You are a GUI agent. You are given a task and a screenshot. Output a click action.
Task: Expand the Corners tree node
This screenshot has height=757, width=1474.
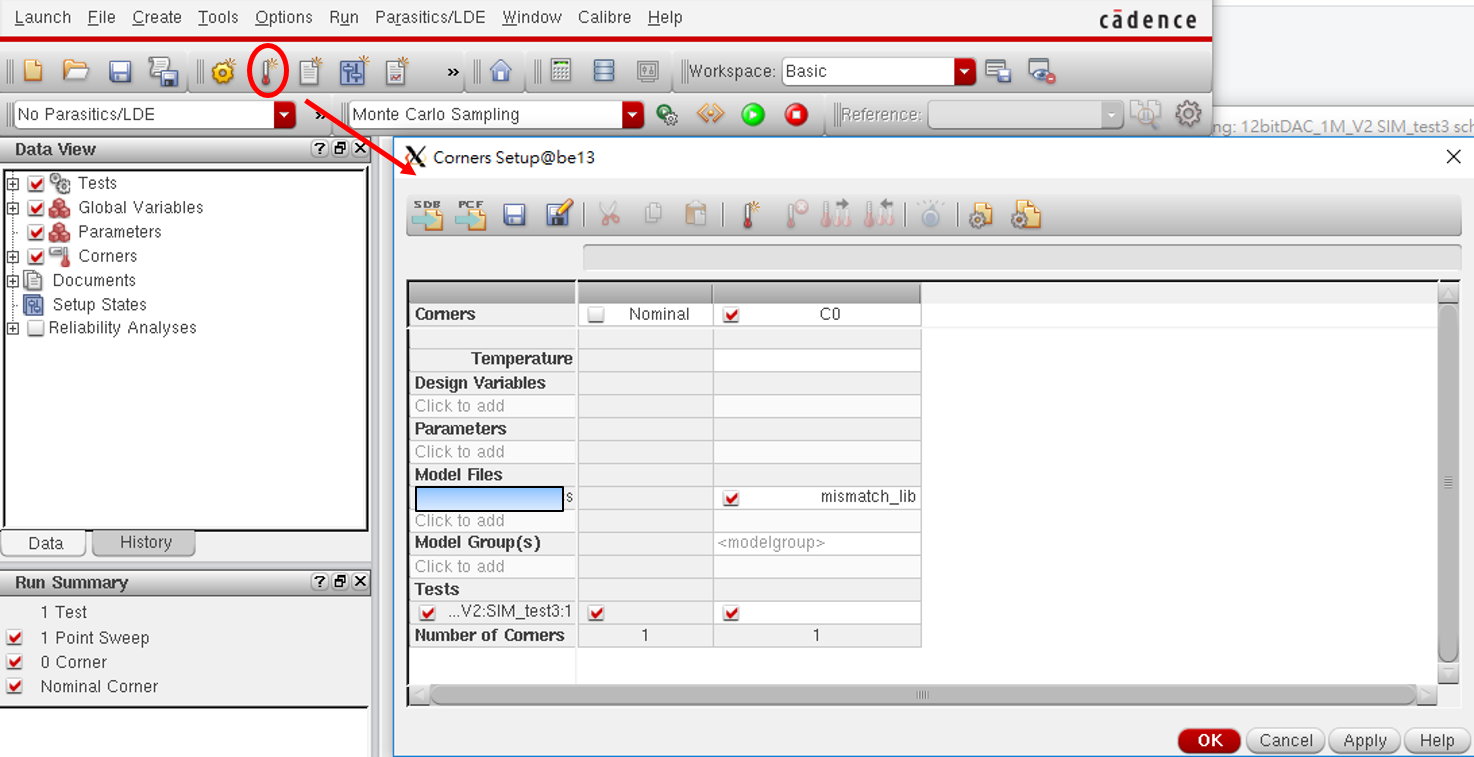(x=13, y=257)
